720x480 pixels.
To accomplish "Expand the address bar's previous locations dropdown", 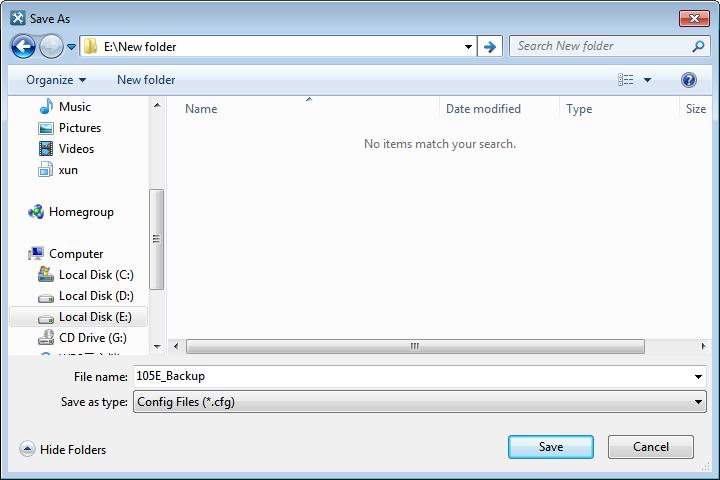I will pyautogui.click(x=468, y=46).
